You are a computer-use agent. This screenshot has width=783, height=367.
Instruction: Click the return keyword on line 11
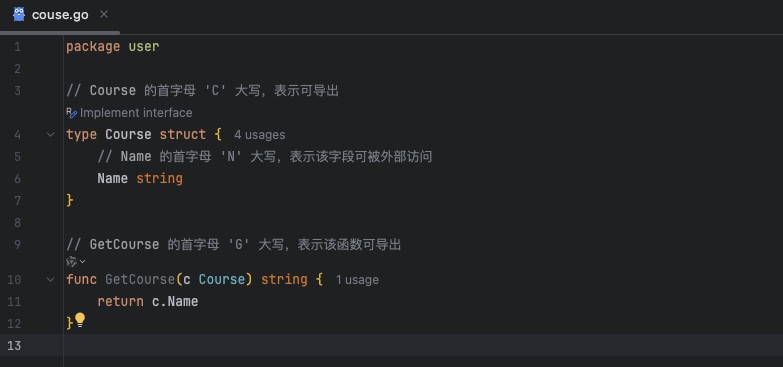pos(120,302)
